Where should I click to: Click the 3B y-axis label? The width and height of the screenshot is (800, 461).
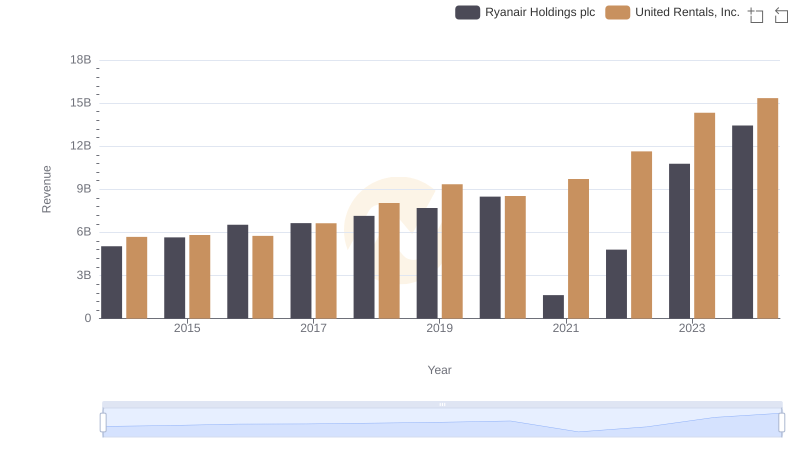click(84, 275)
